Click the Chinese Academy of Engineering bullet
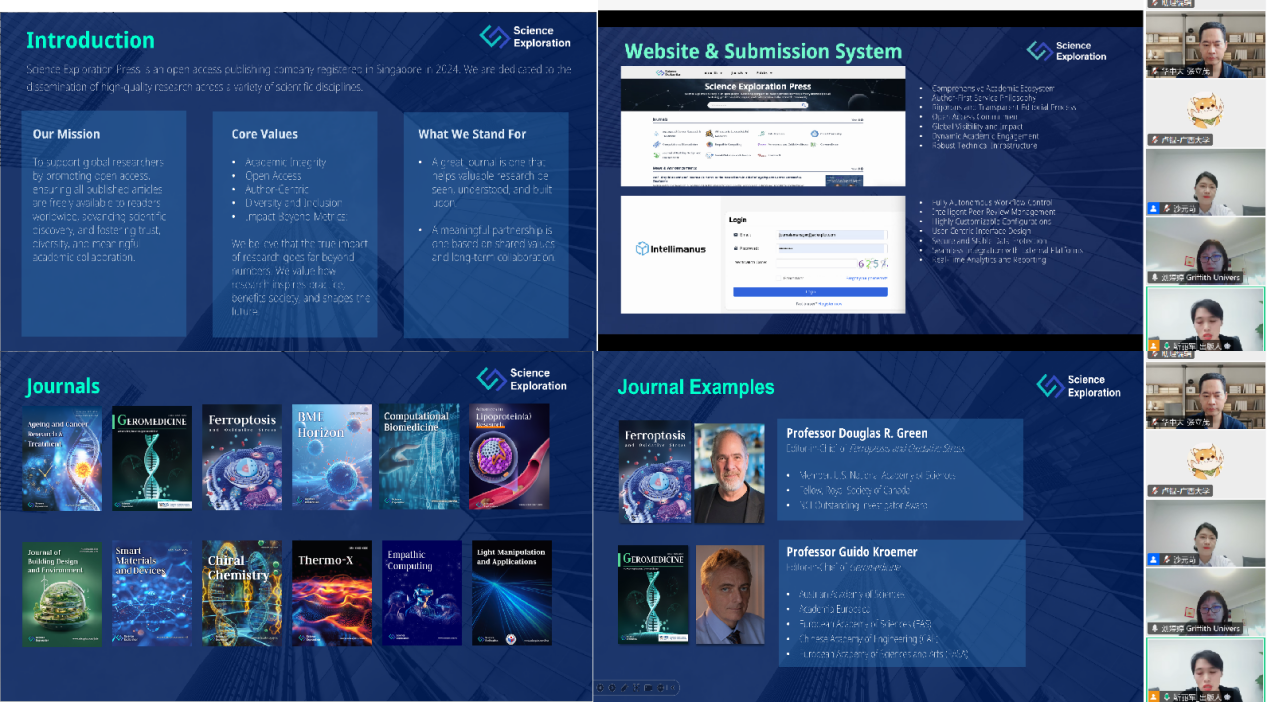The width and height of the screenshot is (1267, 702). click(866, 638)
